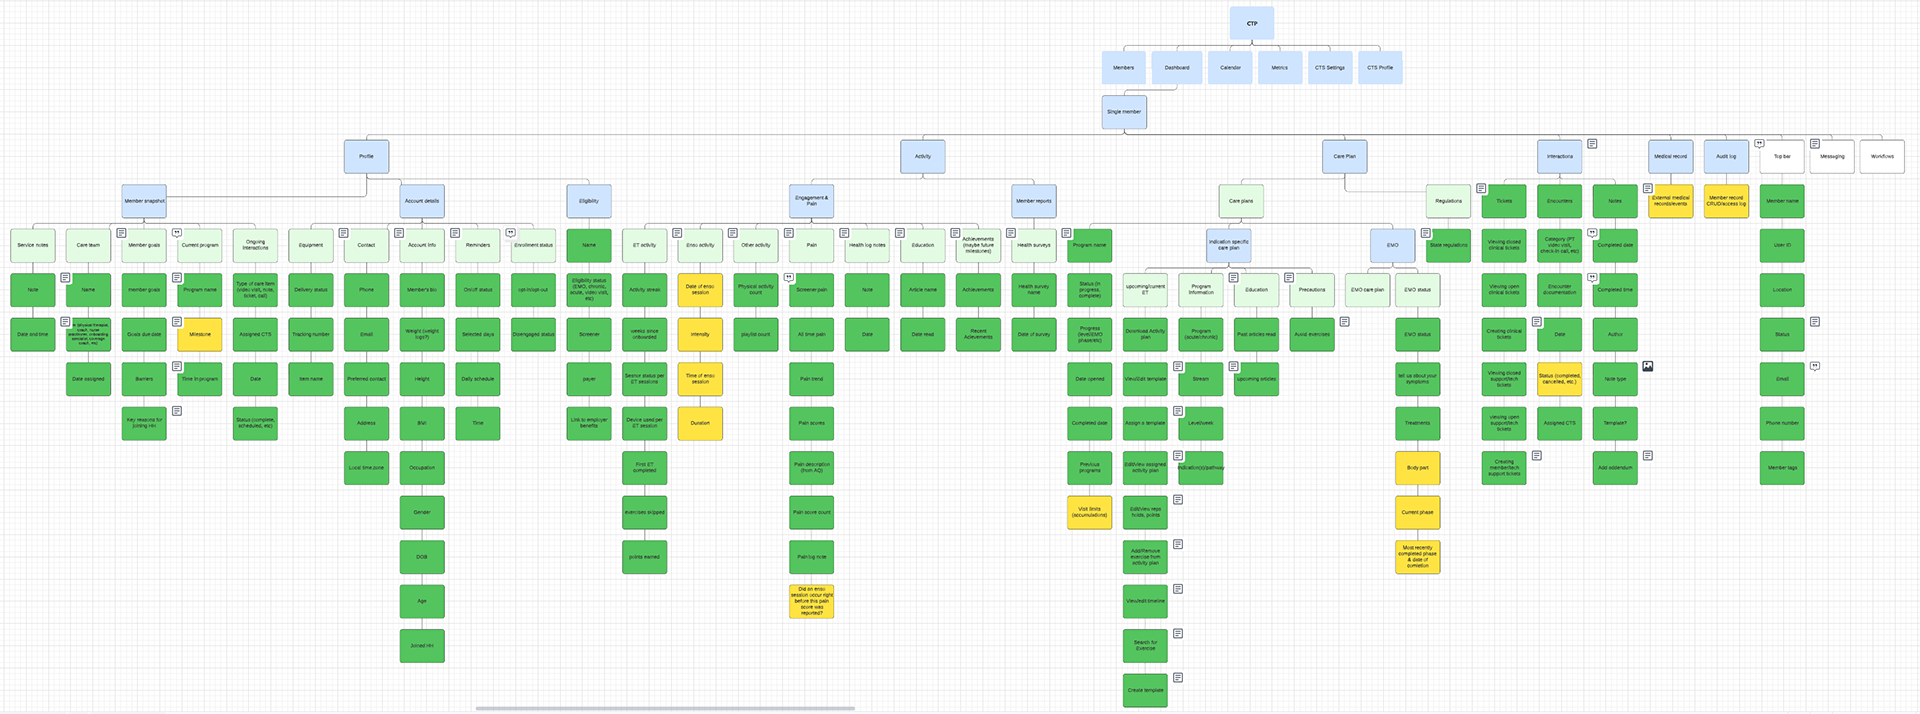Open the note icon on Tickets node
The height and width of the screenshot is (714, 1920).
pyautogui.click(x=1481, y=188)
